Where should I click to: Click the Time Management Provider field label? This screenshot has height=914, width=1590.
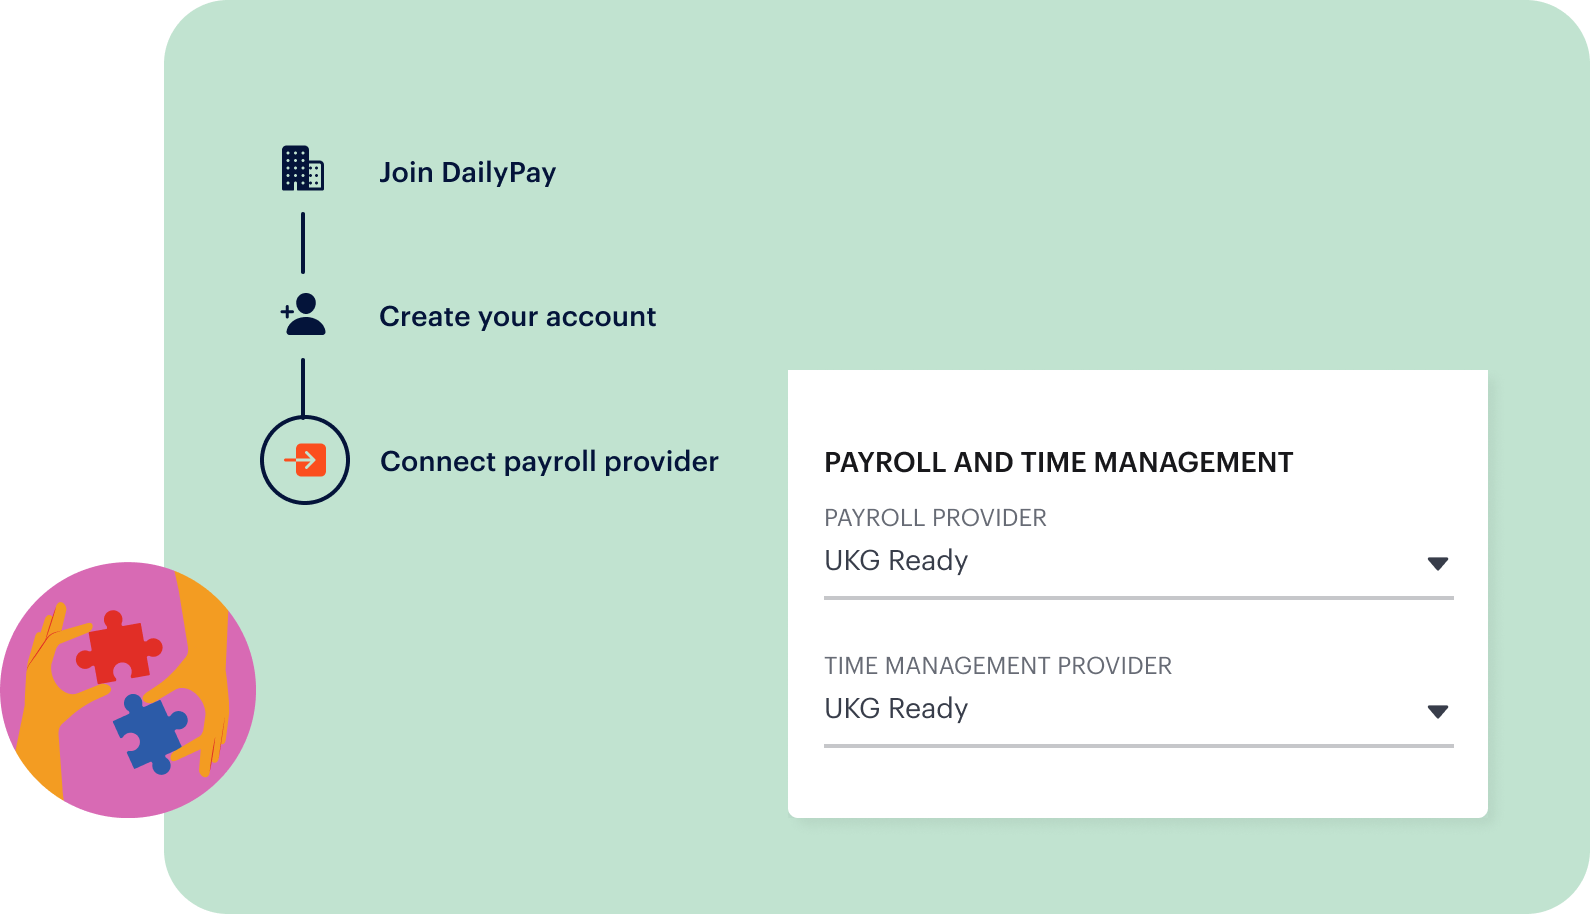pyautogui.click(x=997, y=666)
